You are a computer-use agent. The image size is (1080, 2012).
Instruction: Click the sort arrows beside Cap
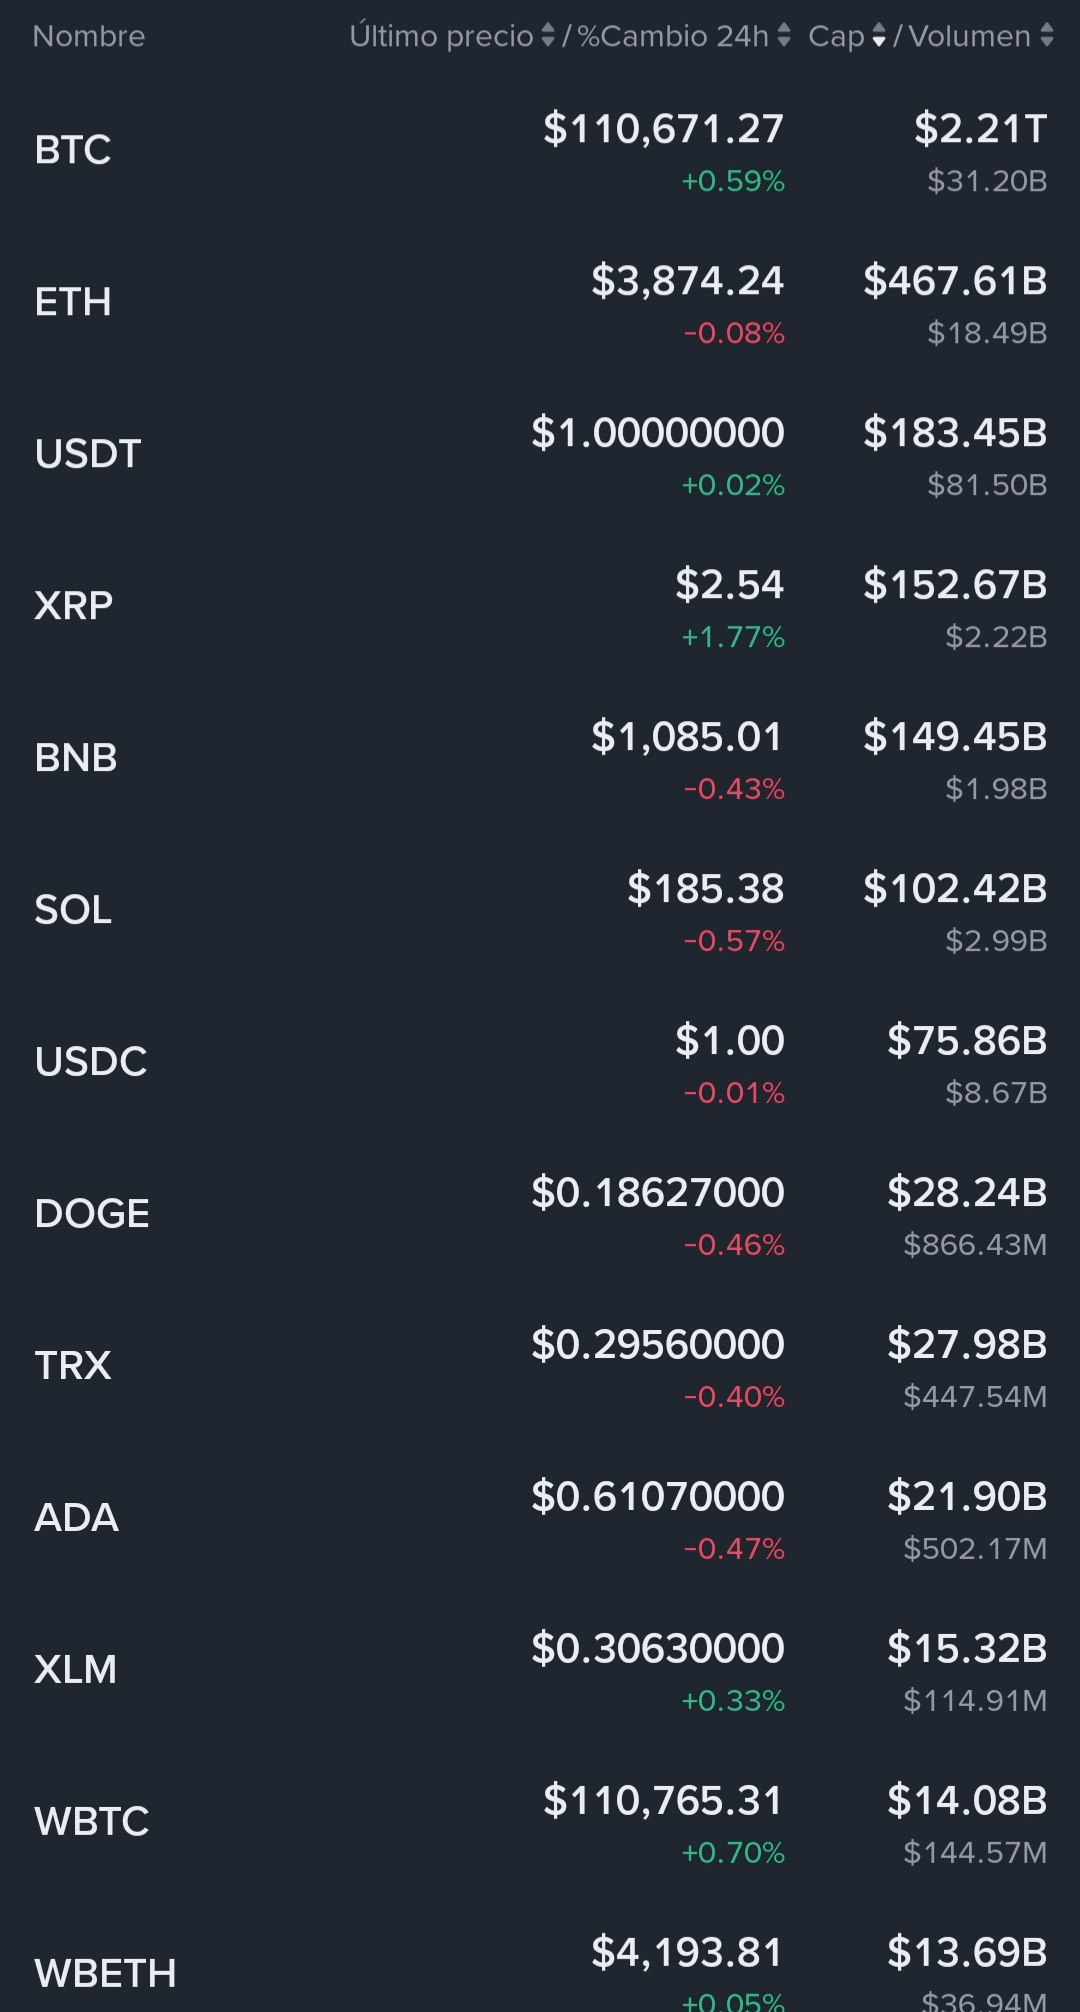pyautogui.click(x=879, y=36)
